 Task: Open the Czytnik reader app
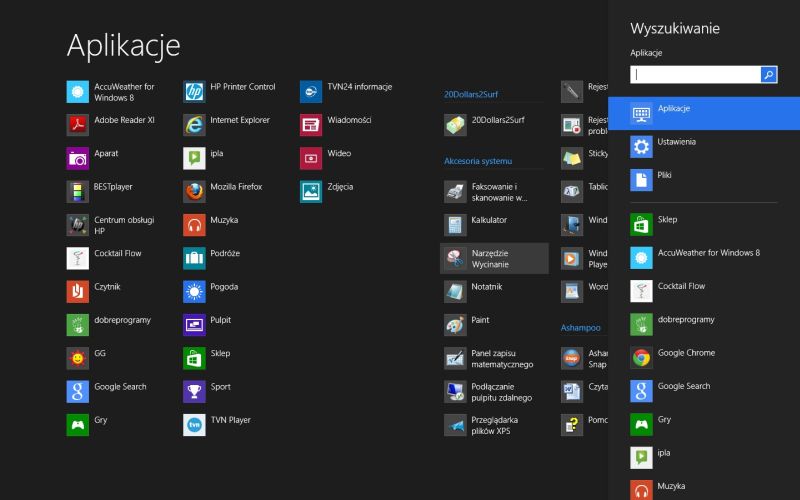[94, 291]
